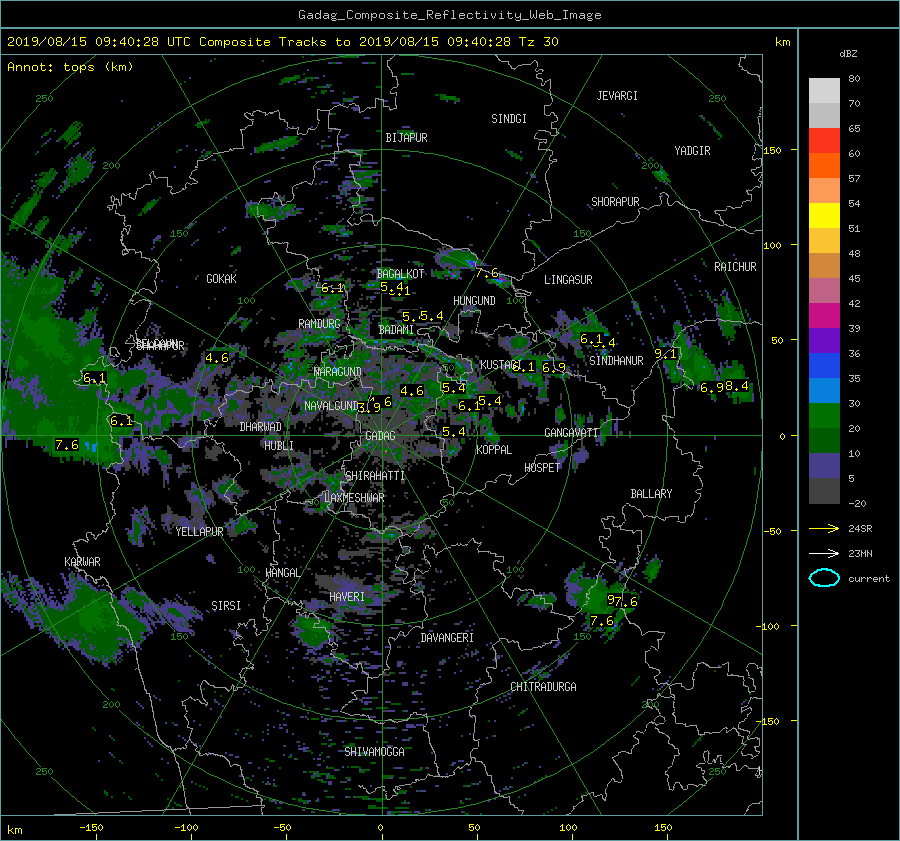Click the LINGASUR city label
The height and width of the screenshot is (841, 900).
[x=568, y=280]
